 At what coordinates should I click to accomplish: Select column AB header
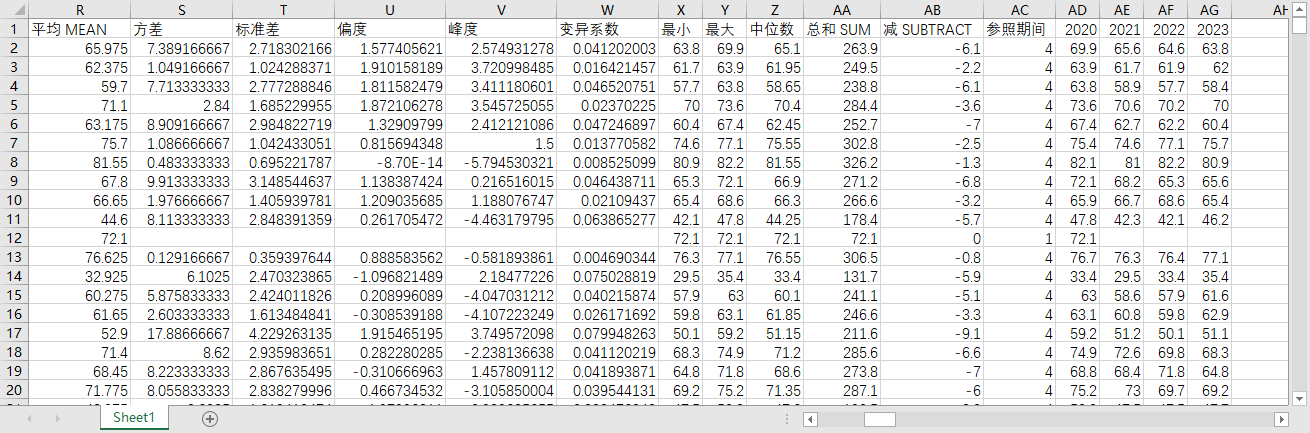932,9
